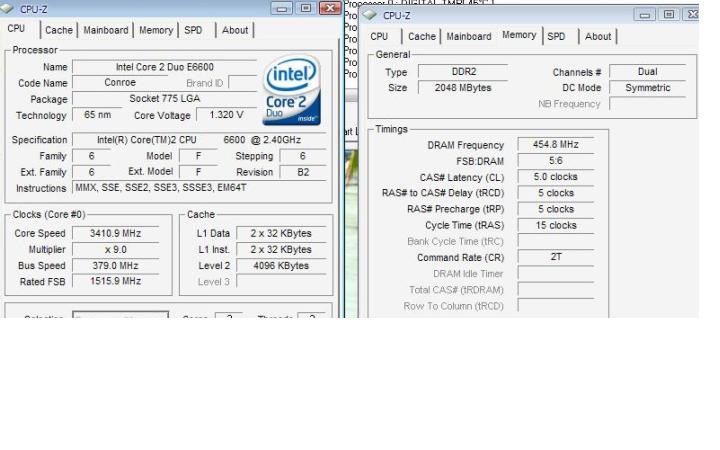Image resolution: width=720 pixels, height=450 pixels.
Task: Click the Package value 'Socket 775 LGA'
Action: pyautogui.click(x=164, y=99)
